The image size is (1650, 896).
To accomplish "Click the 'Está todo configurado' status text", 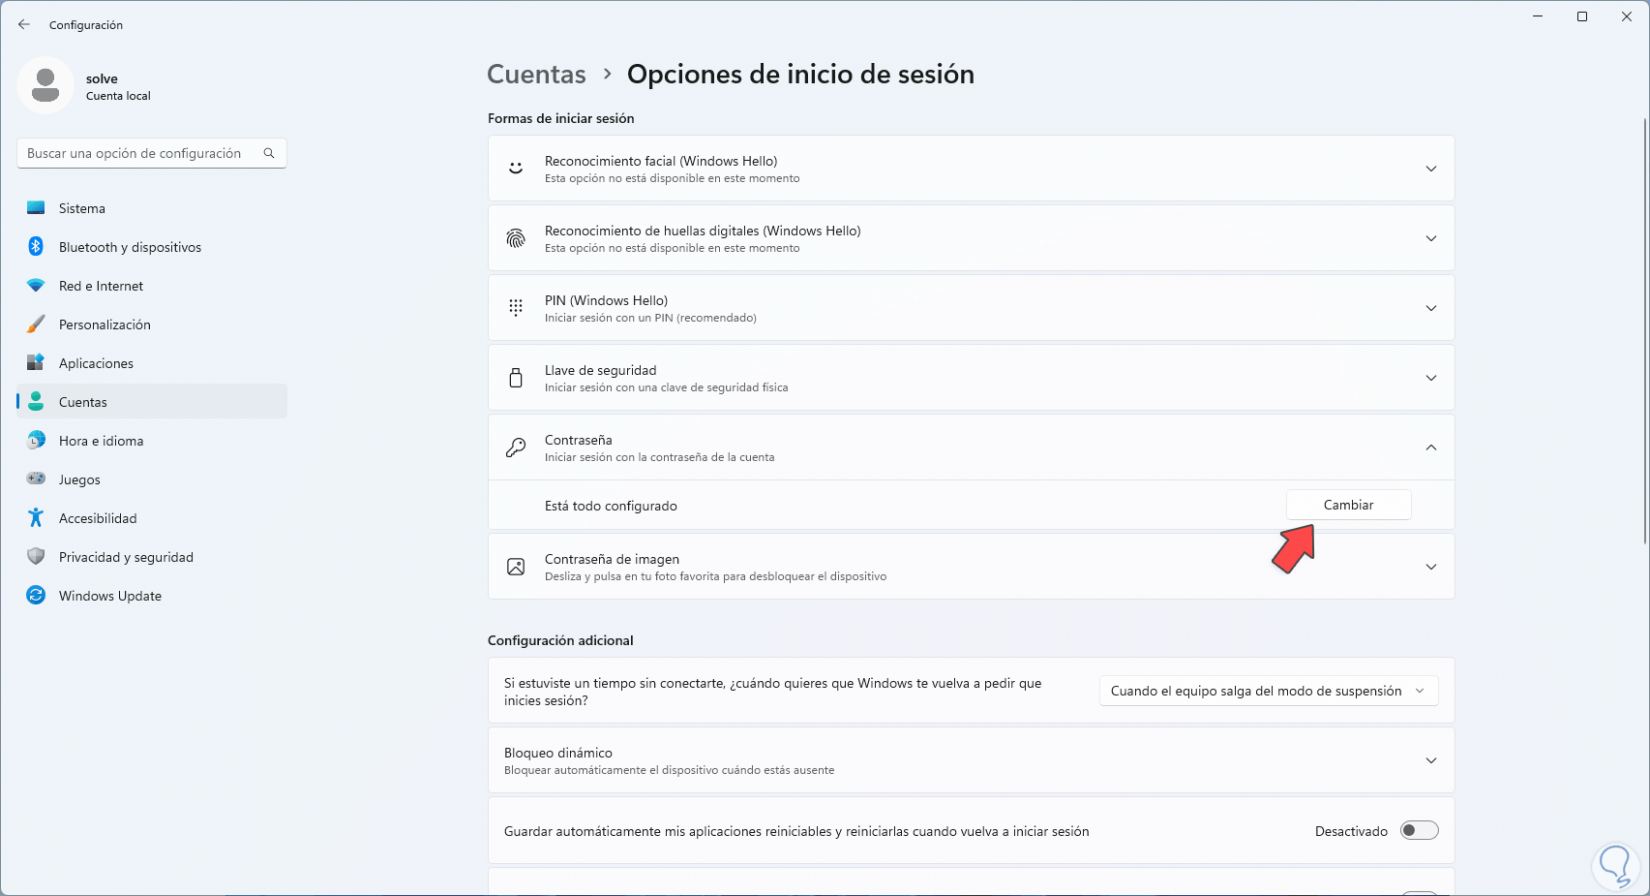I will click(611, 506).
